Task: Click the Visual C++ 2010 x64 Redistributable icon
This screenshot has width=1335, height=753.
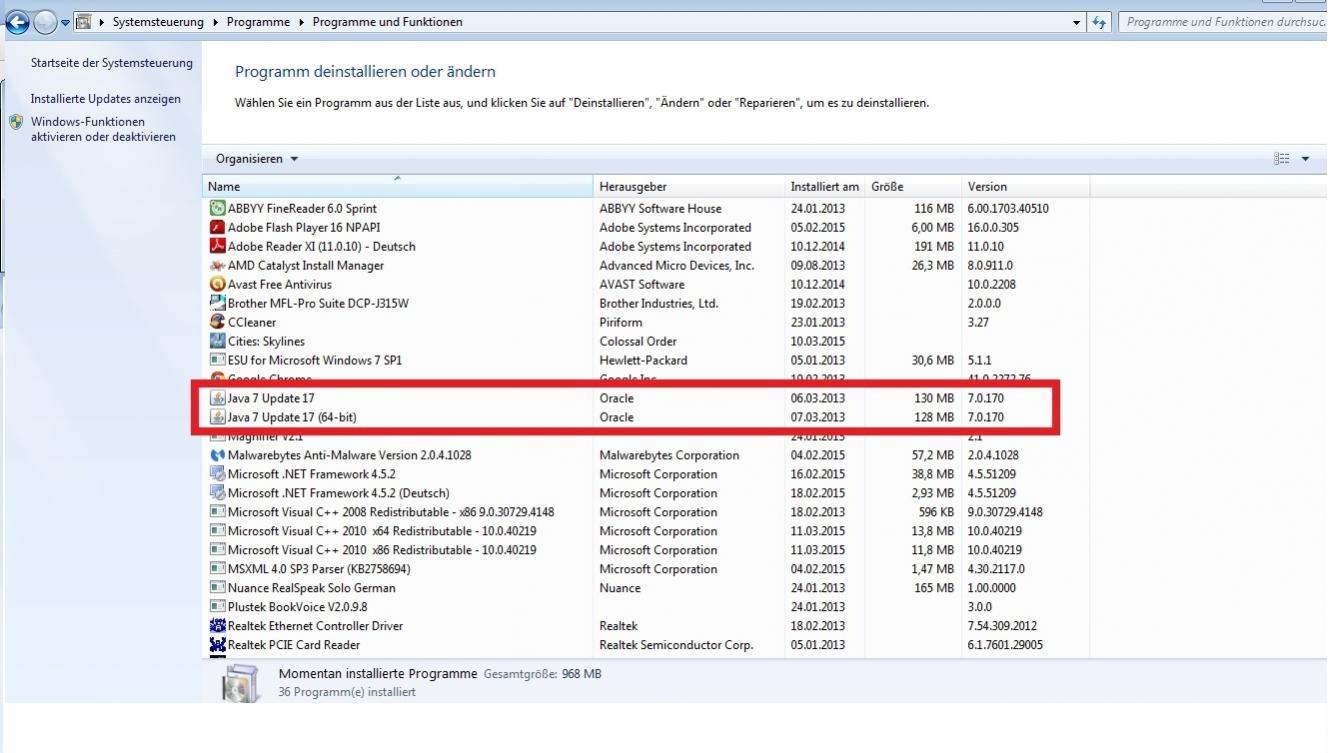Action: tap(217, 531)
